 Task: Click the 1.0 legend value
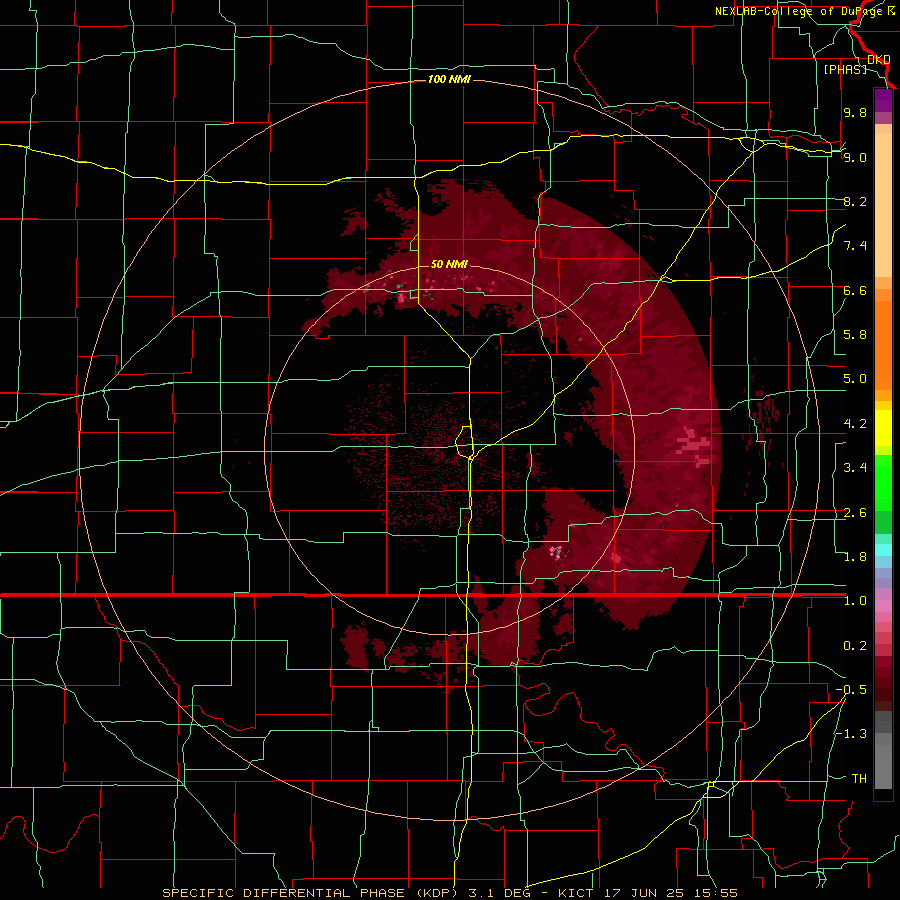[x=855, y=601]
